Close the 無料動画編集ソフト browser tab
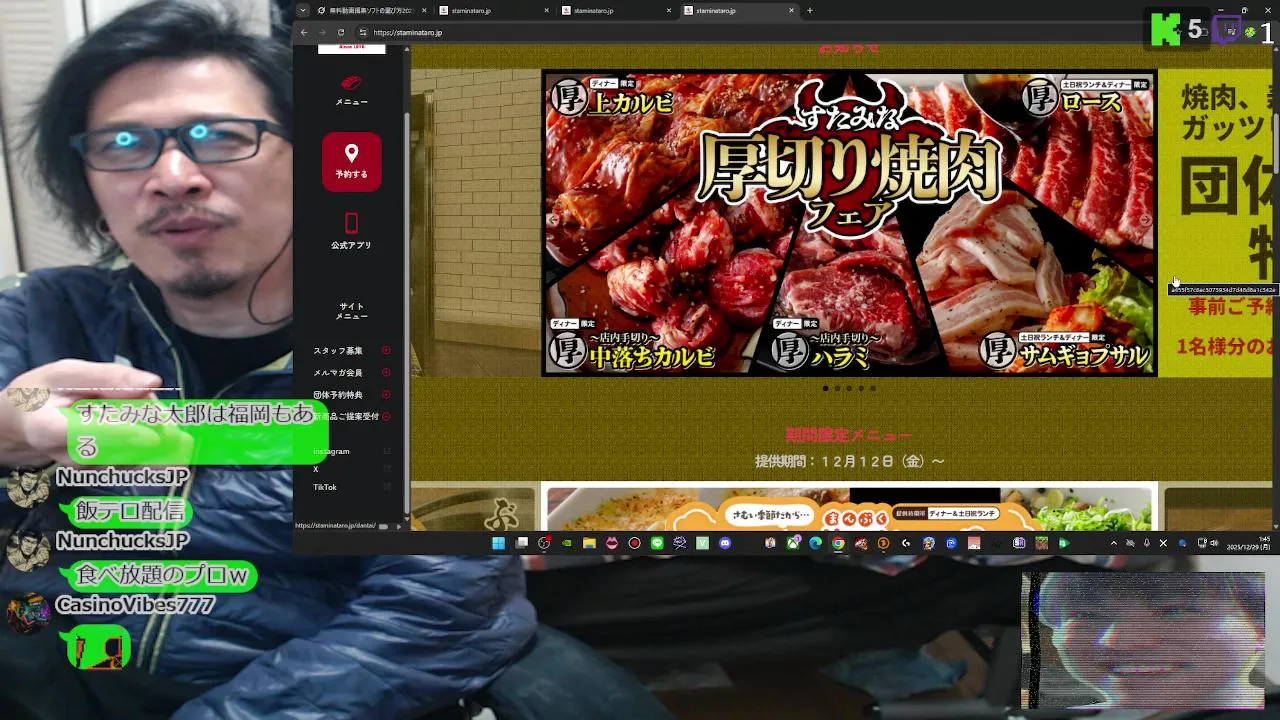1280x720 pixels. coord(425,11)
